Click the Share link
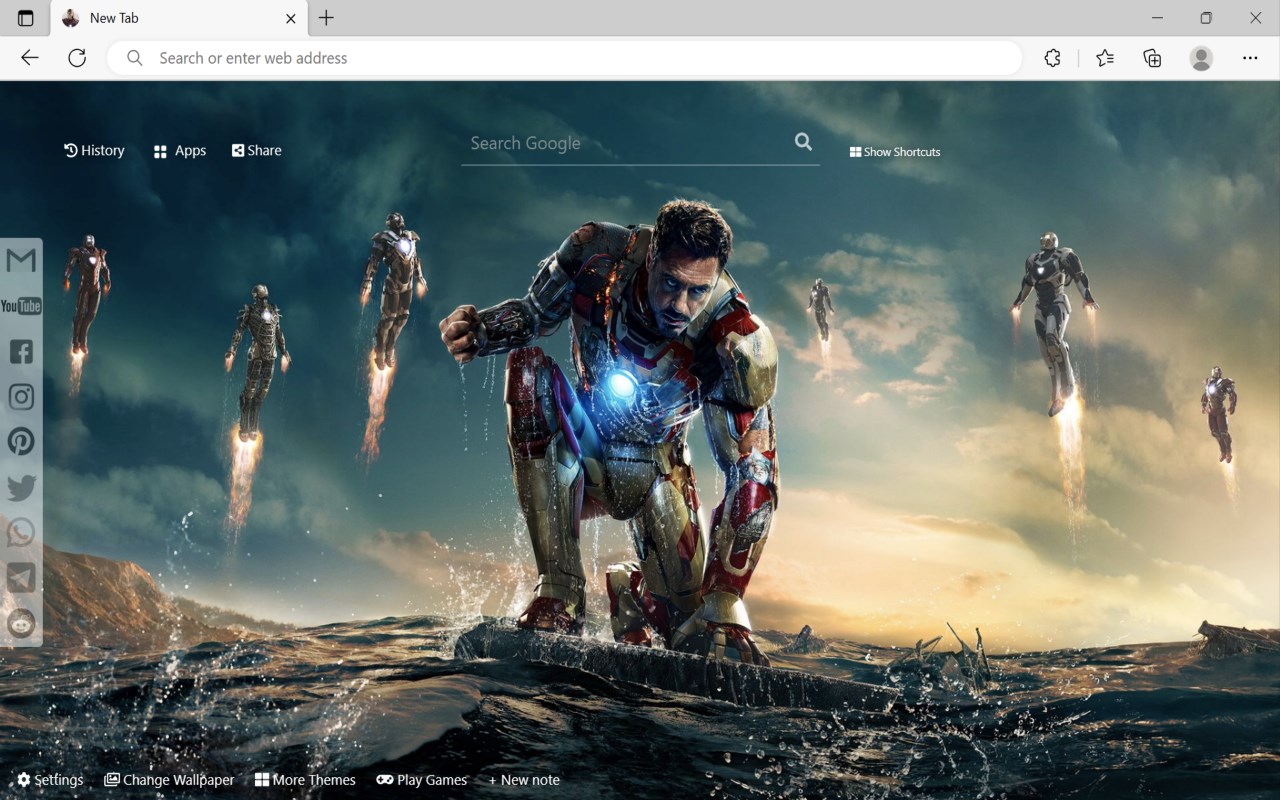The width and height of the screenshot is (1280, 800). point(257,150)
